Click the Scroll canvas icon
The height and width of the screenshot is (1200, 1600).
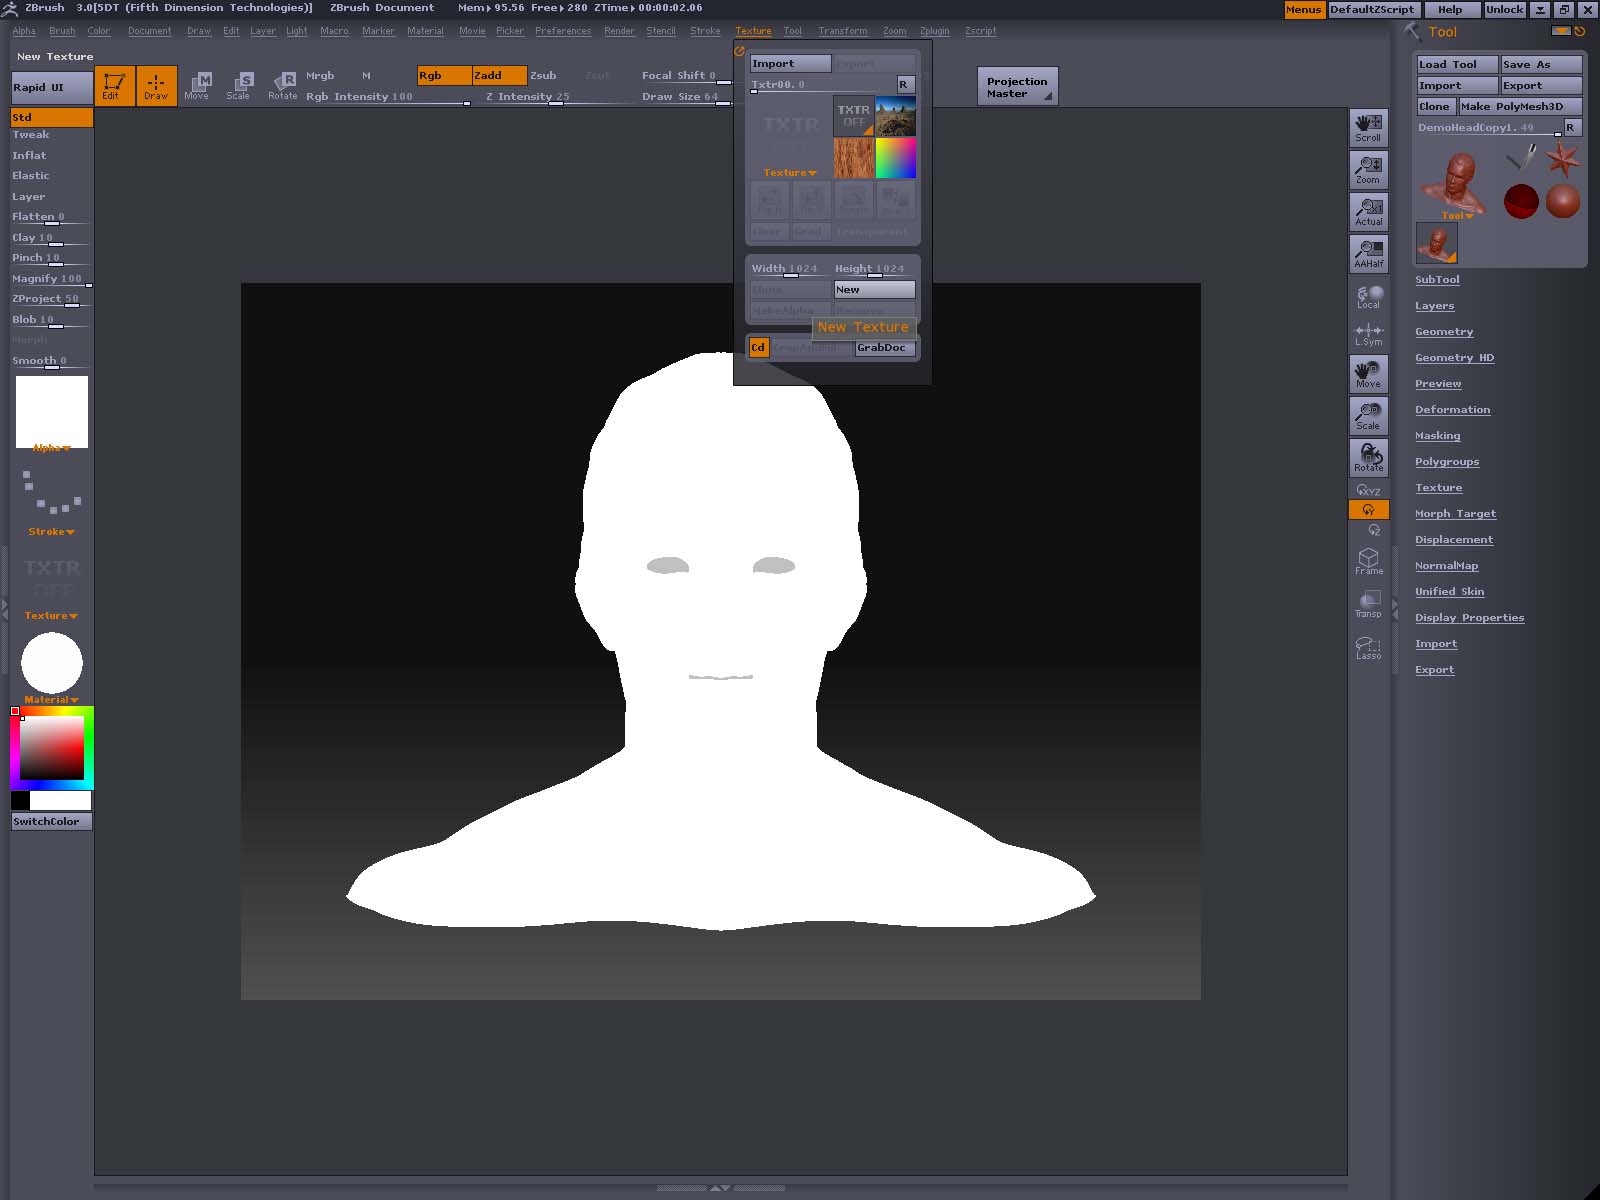pyautogui.click(x=1368, y=128)
